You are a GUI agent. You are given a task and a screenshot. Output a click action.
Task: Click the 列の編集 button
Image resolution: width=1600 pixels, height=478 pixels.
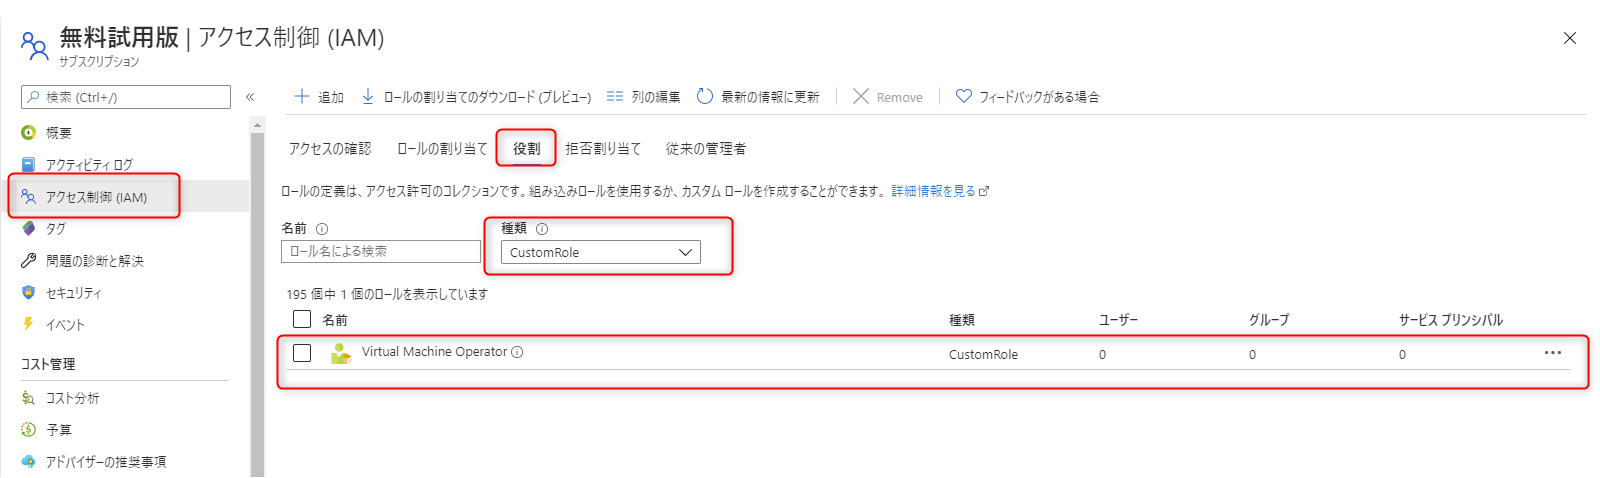pyautogui.click(x=644, y=97)
